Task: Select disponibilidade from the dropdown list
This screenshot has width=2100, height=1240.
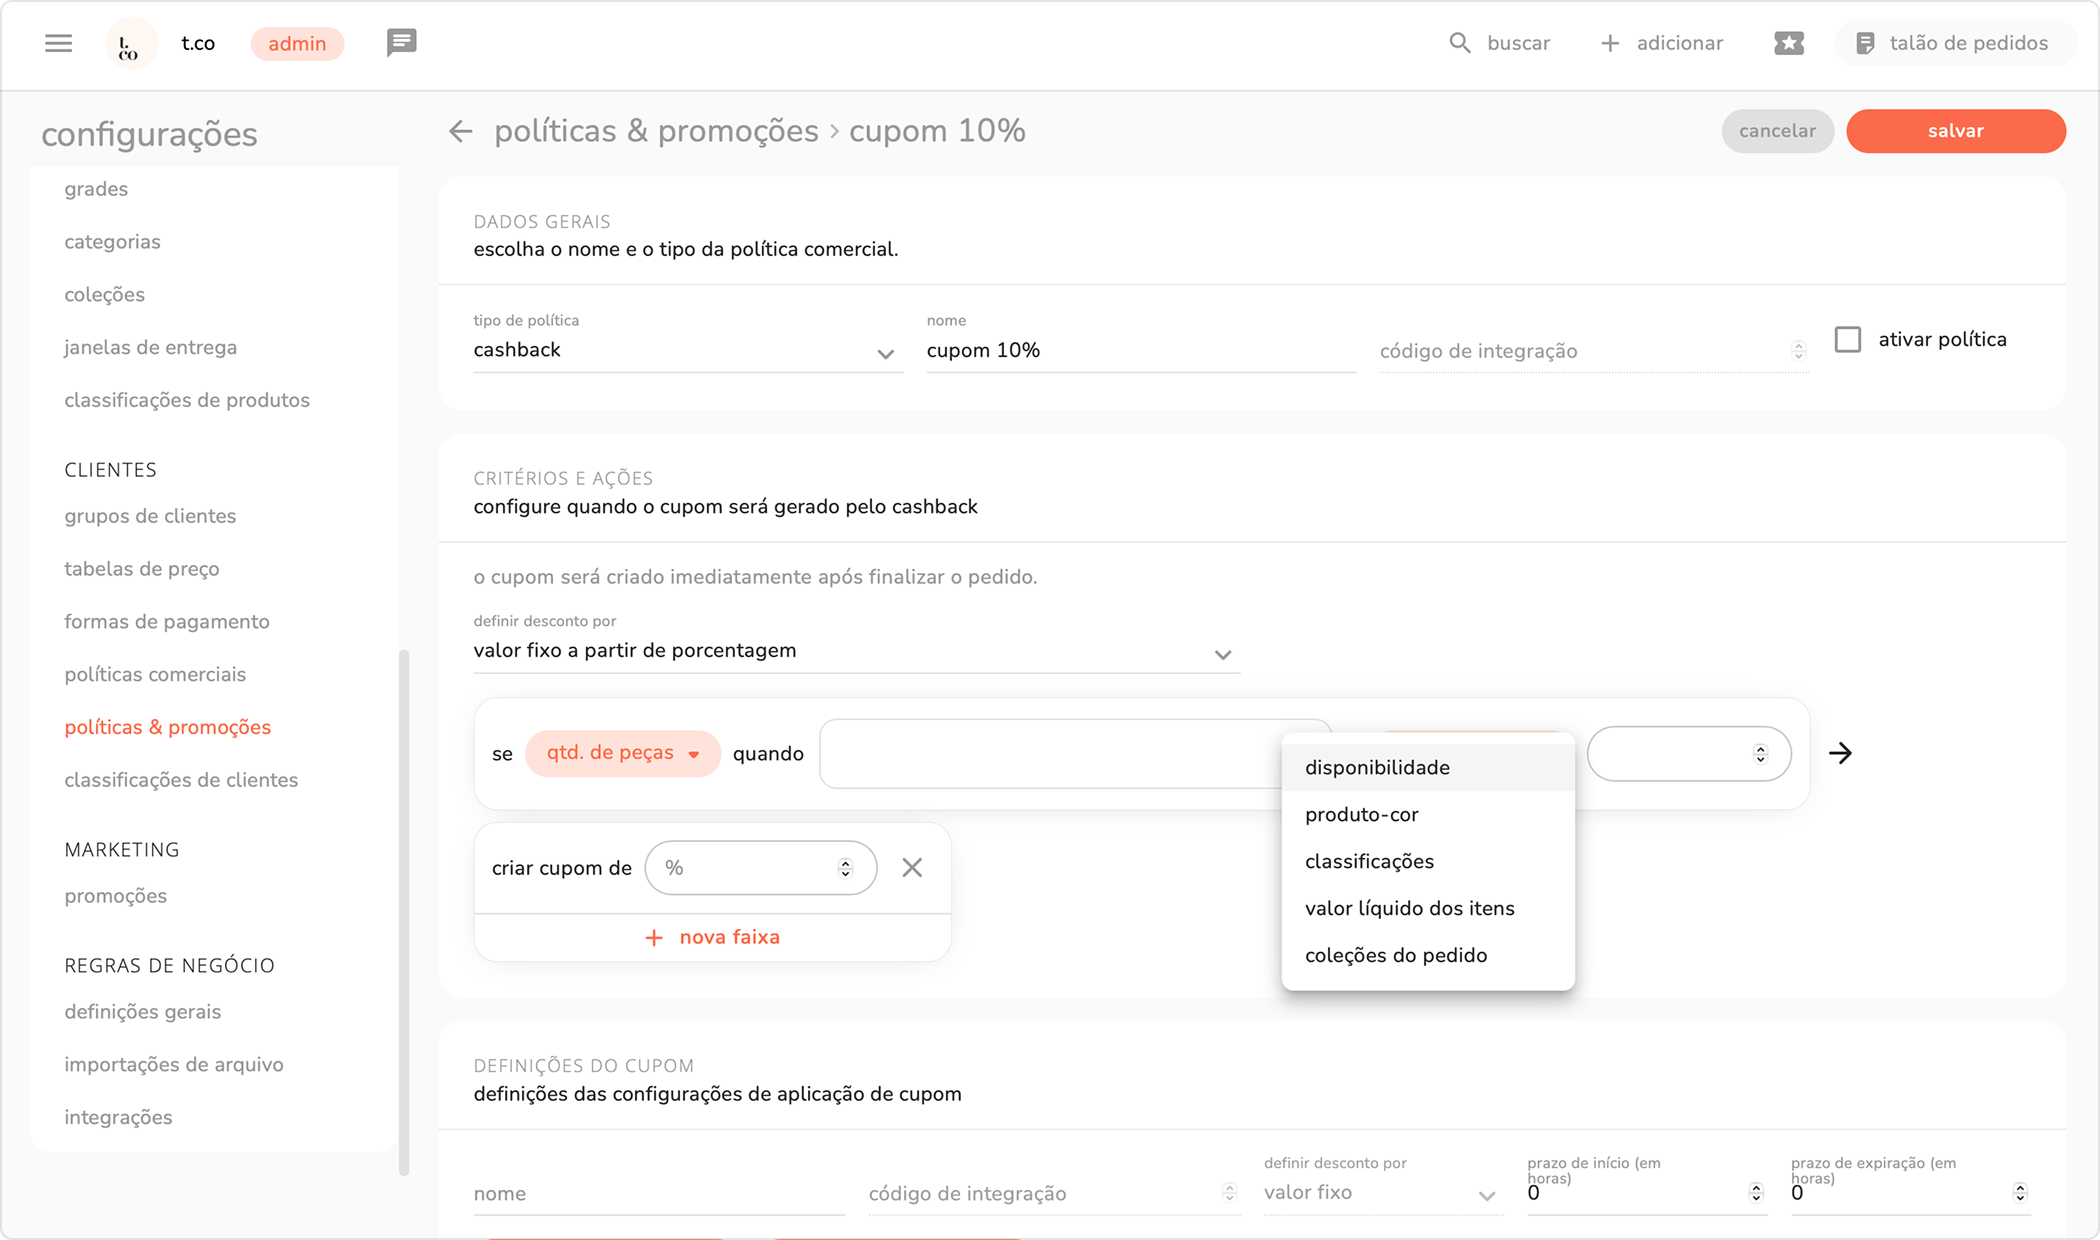Action: [1377, 768]
